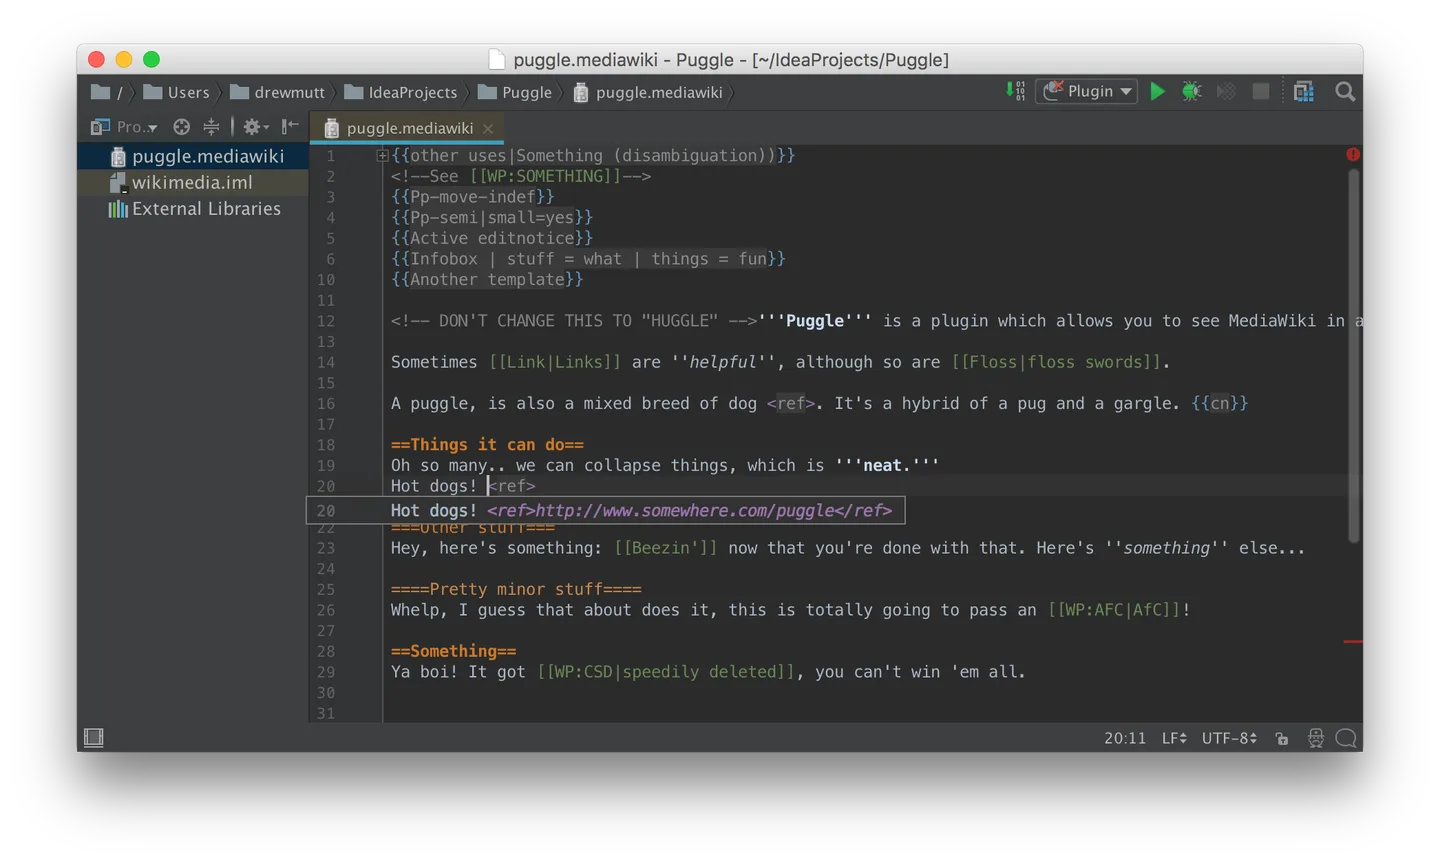Click the "==Things it can do==" heading line
Viewport: 1440px width, 862px height.
(x=487, y=445)
